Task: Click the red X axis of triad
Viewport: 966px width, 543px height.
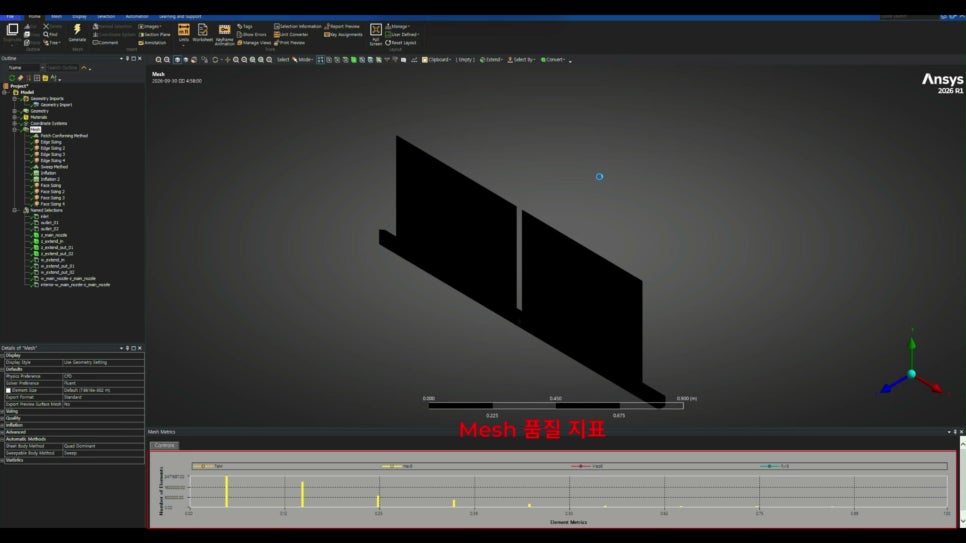Action: [928, 382]
